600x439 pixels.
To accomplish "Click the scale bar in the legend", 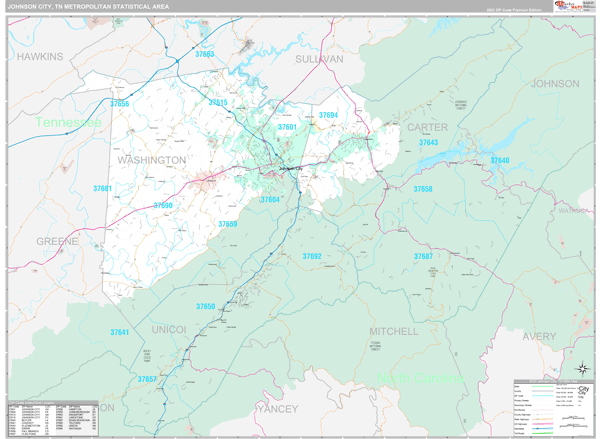I will pos(573,422).
